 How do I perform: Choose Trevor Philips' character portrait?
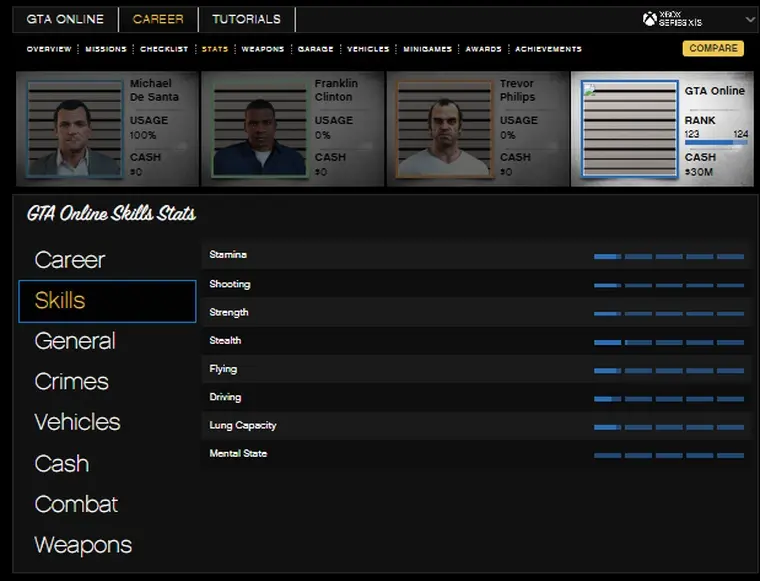pyautogui.click(x=443, y=128)
